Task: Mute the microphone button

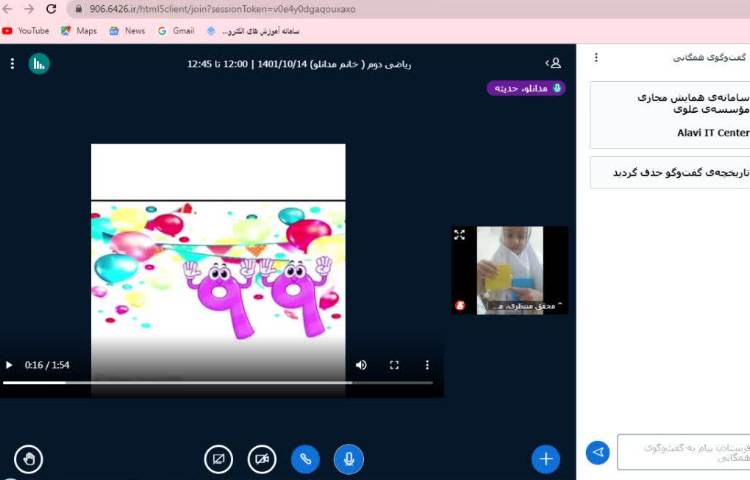Action: pyautogui.click(x=348, y=459)
